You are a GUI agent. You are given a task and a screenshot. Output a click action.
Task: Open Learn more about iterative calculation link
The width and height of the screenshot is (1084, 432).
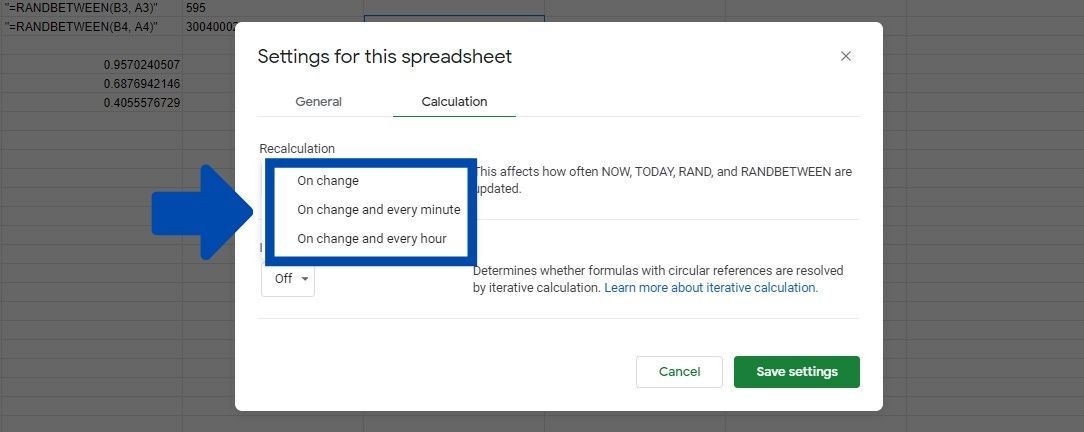[x=711, y=287]
